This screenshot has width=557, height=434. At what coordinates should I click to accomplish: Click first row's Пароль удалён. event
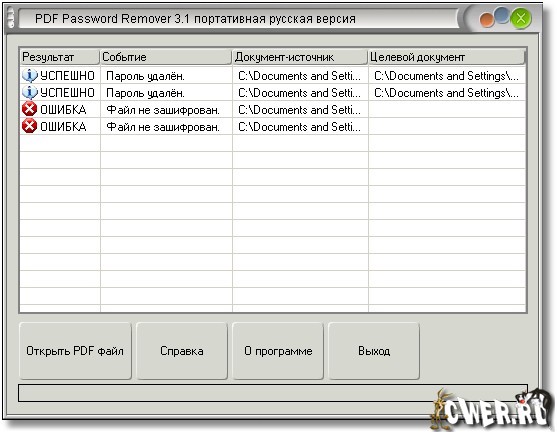145,76
